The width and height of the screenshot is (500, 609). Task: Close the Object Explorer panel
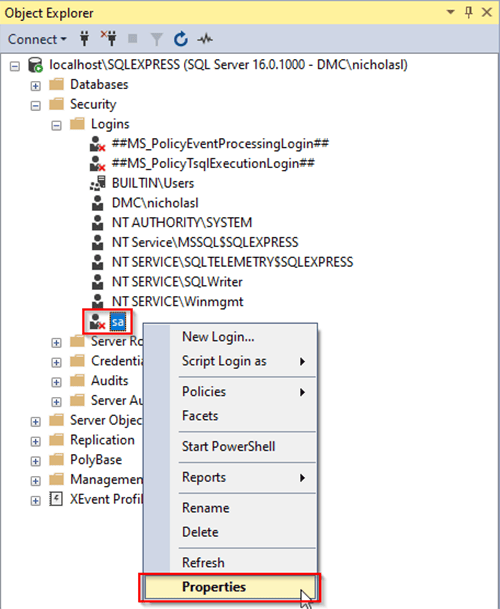487,12
